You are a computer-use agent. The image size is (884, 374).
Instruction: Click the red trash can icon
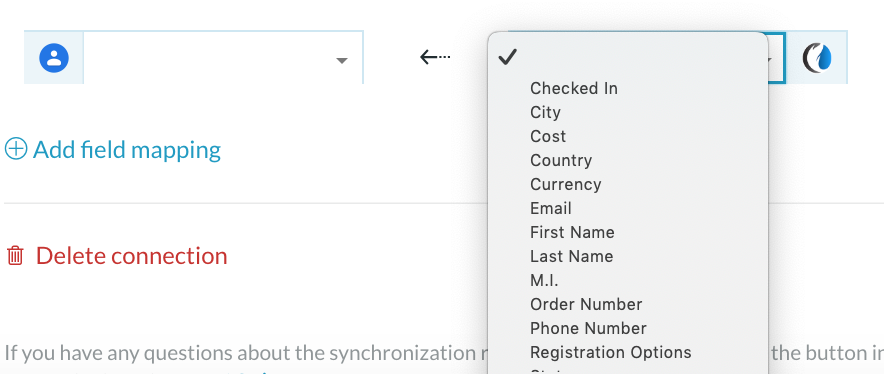tap(15, 256)
